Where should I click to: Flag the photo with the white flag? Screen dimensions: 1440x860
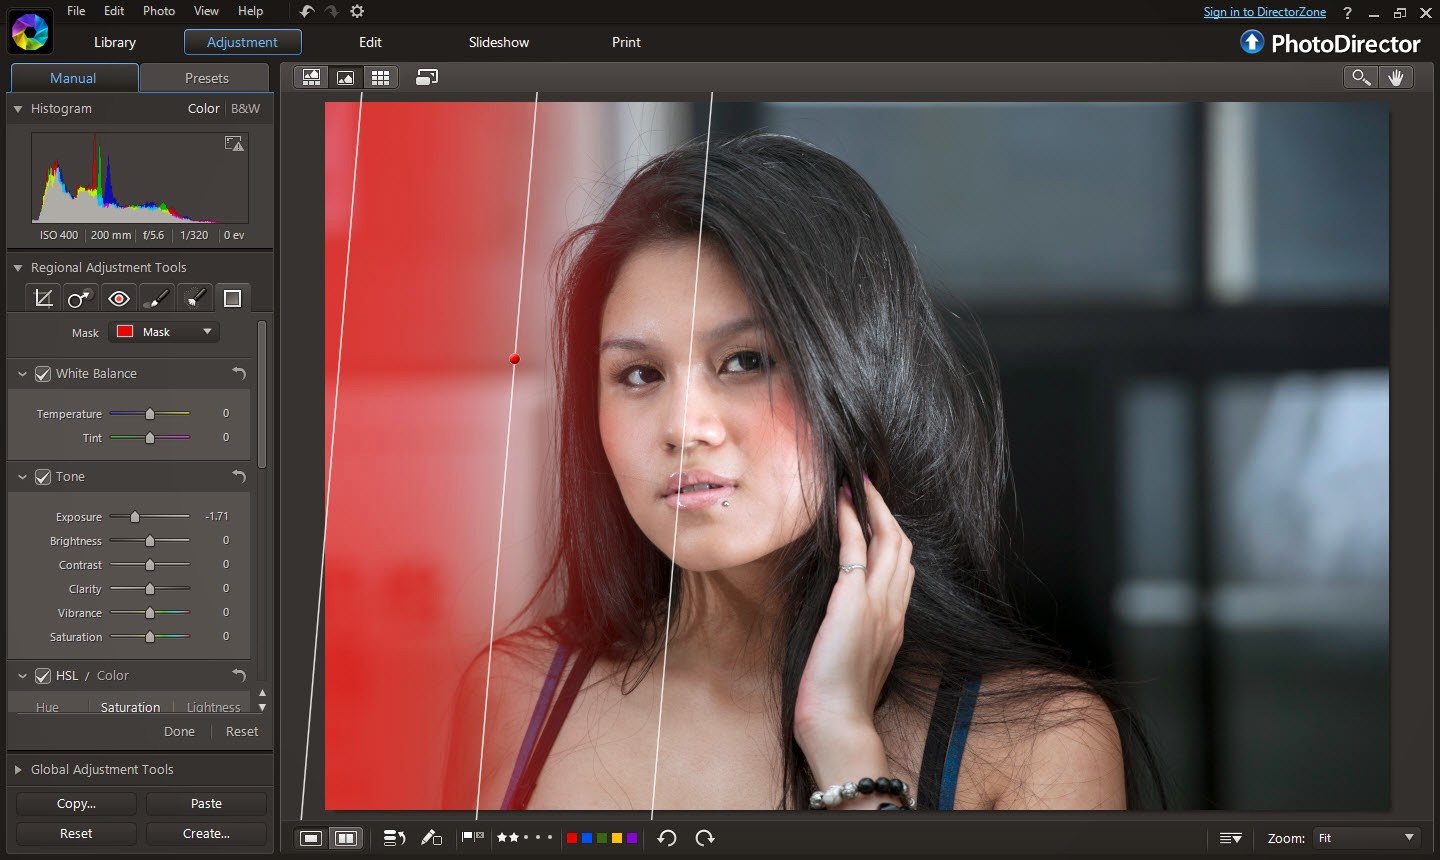point(466,837)
